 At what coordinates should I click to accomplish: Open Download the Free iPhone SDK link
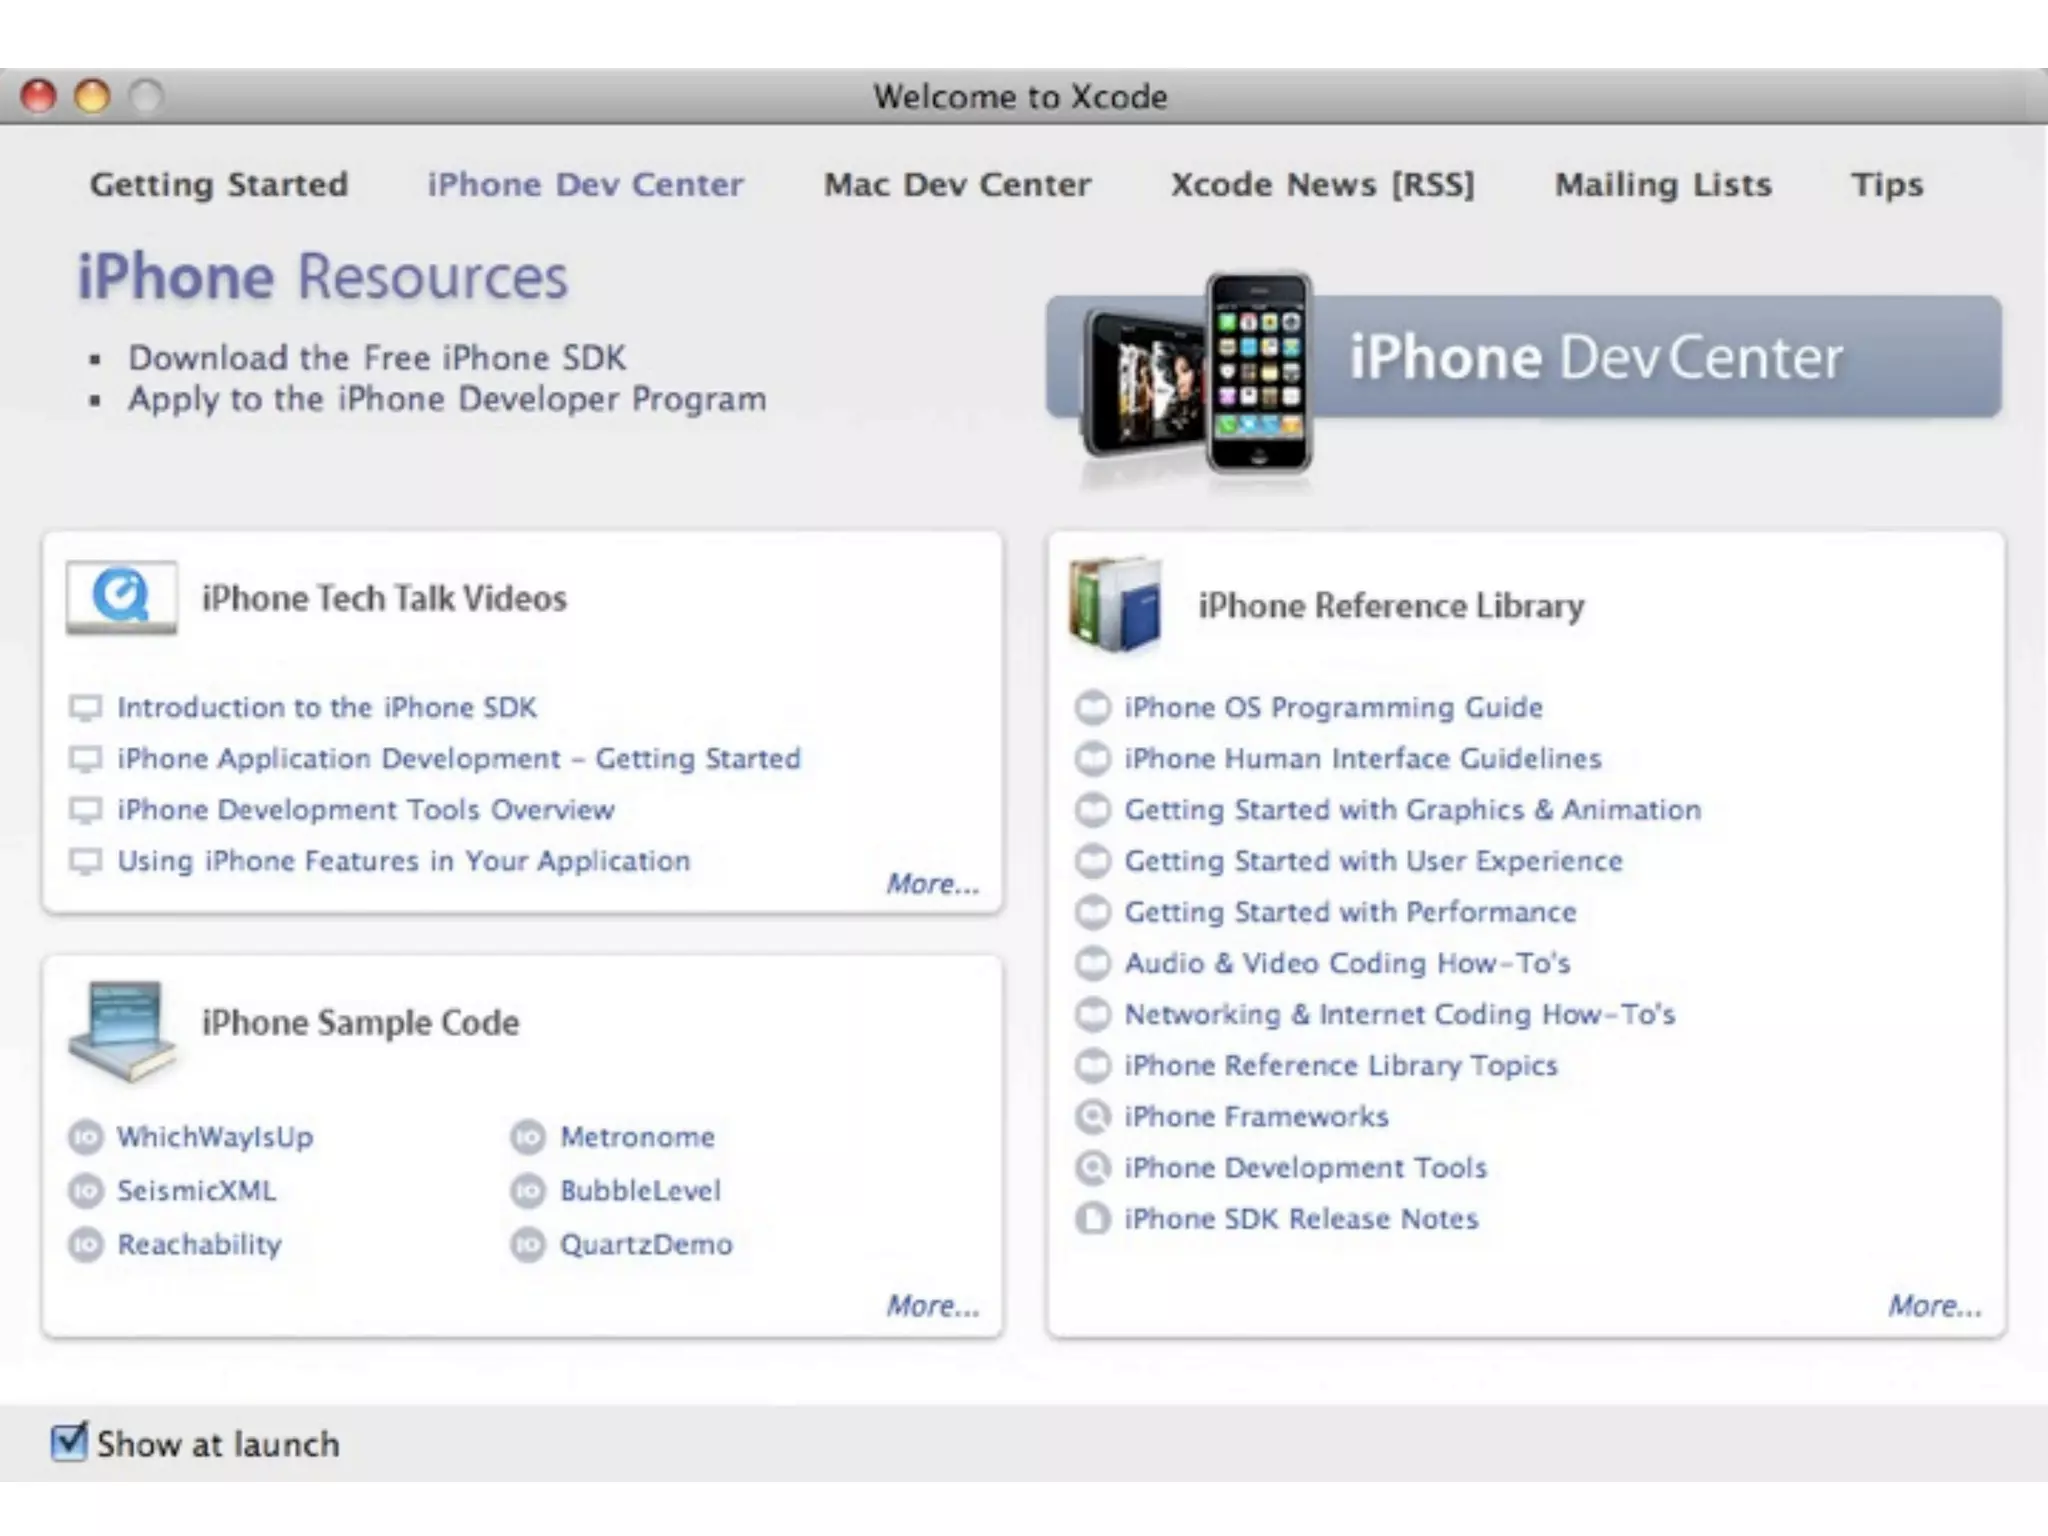(x=377, y=358)
